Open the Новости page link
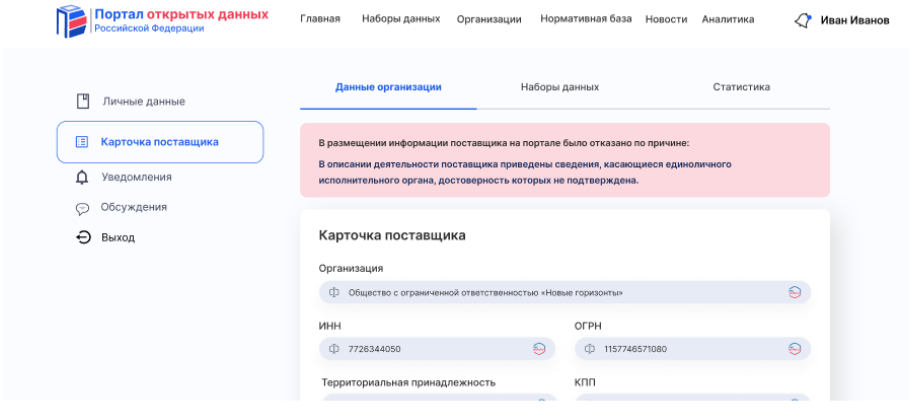The image size is (916, 408). click(666, 19)
